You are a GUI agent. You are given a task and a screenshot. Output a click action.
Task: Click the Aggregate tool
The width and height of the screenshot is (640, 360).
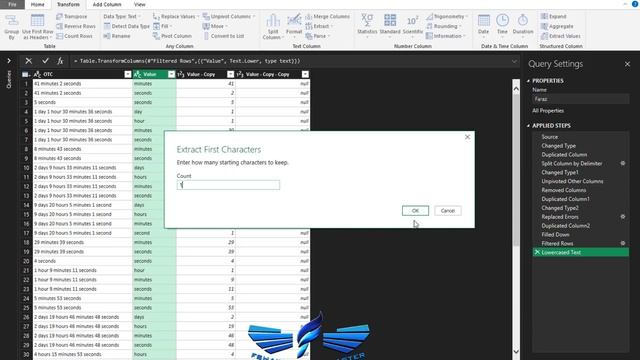pyautogui.click(x=557, y=26)
